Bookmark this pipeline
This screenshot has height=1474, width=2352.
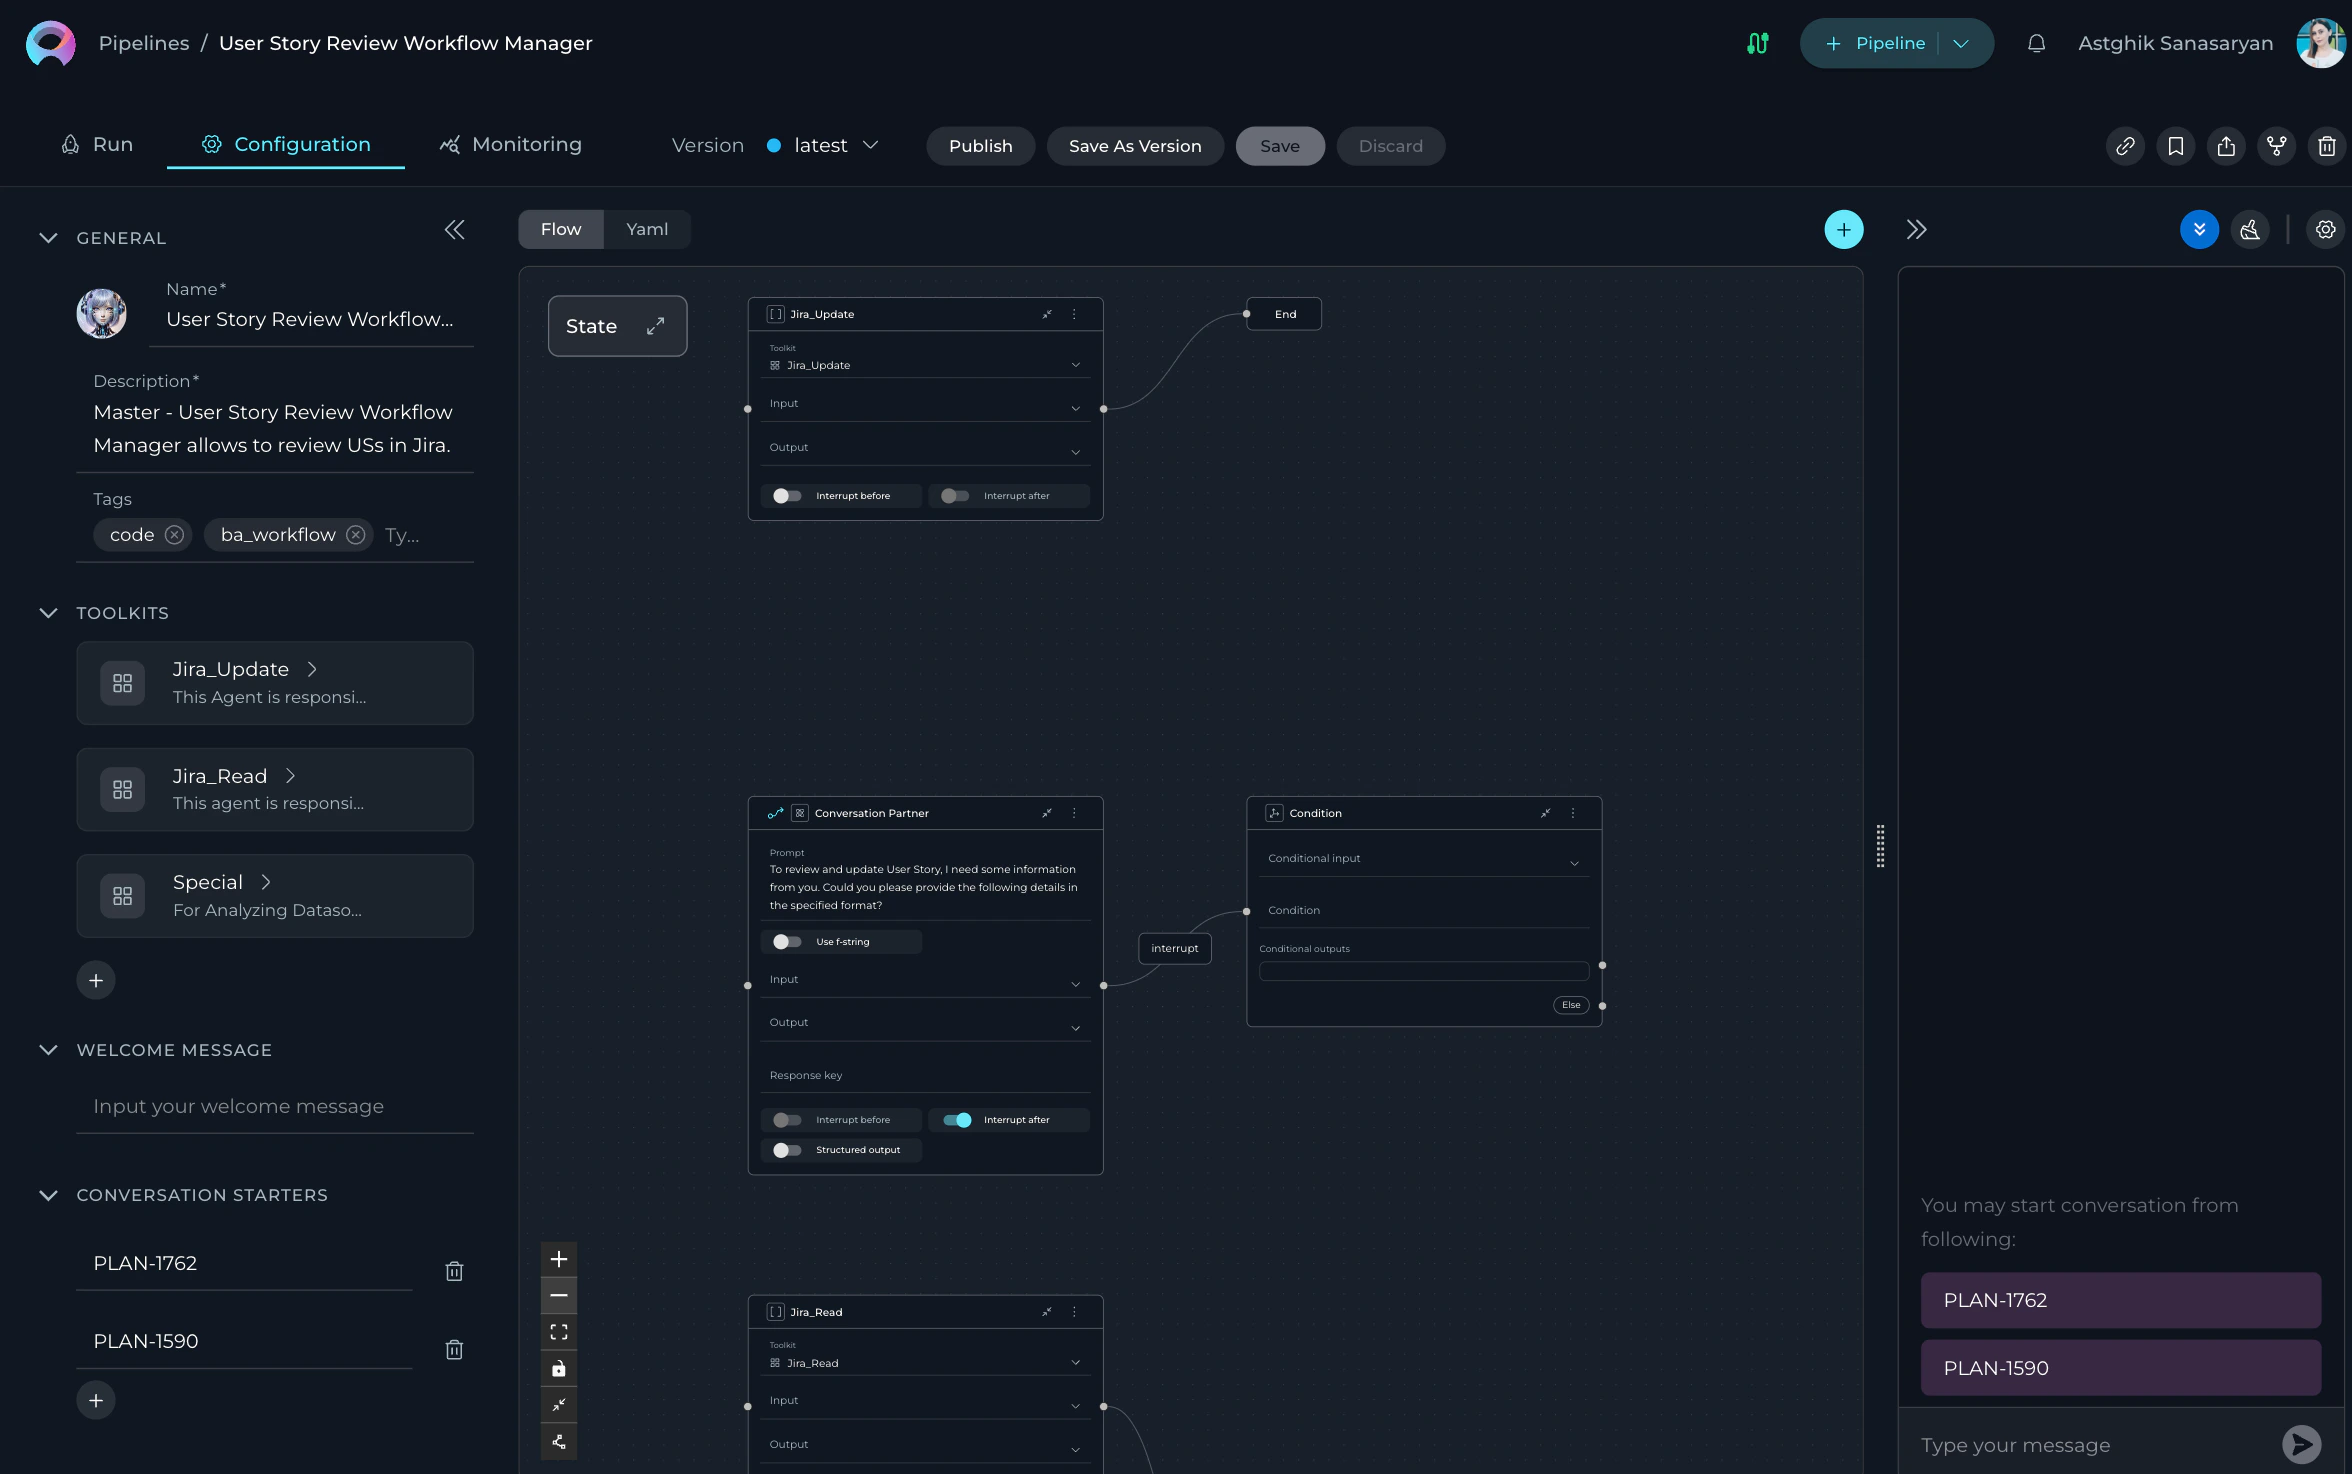[2176, 146]
